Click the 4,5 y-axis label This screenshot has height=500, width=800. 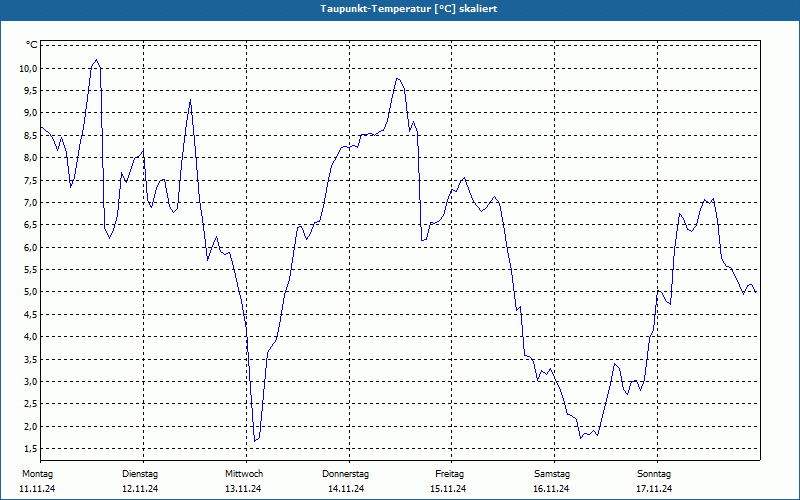click(x=30, y=314)
